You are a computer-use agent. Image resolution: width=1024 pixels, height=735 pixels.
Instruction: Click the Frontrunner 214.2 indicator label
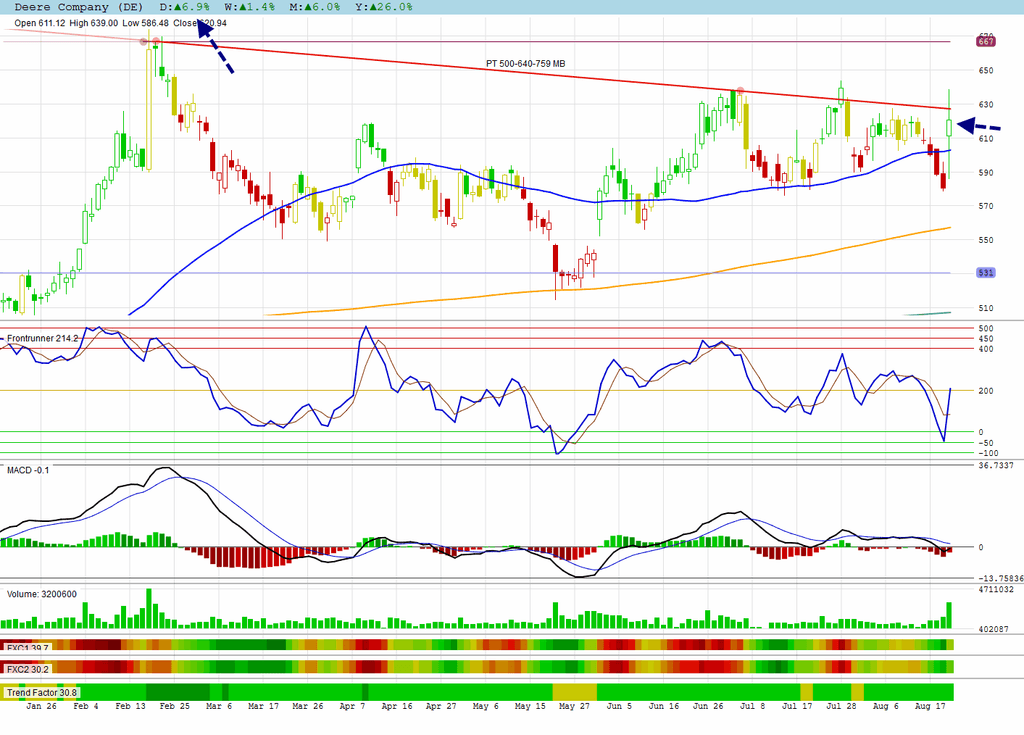42,338
